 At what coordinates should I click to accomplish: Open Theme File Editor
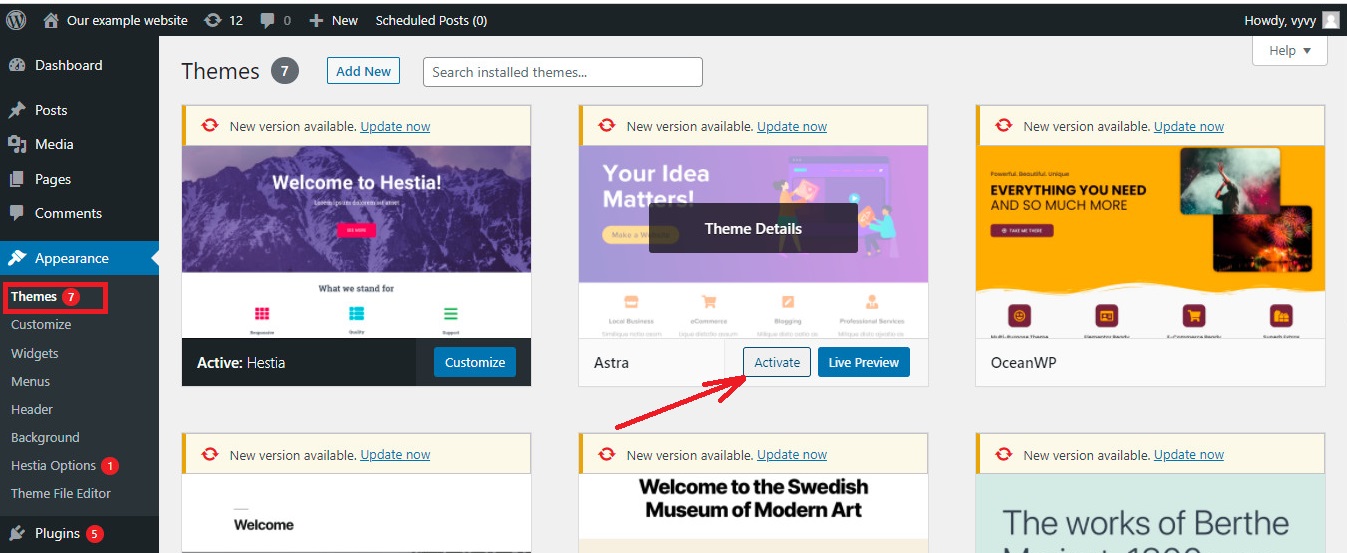tap(61, 493)
